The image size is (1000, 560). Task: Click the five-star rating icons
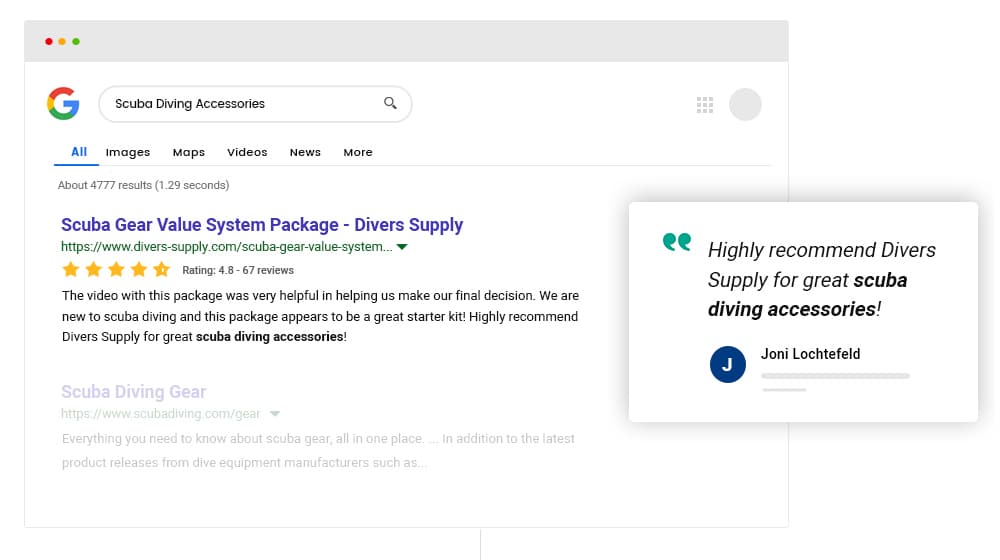[116, 269]
